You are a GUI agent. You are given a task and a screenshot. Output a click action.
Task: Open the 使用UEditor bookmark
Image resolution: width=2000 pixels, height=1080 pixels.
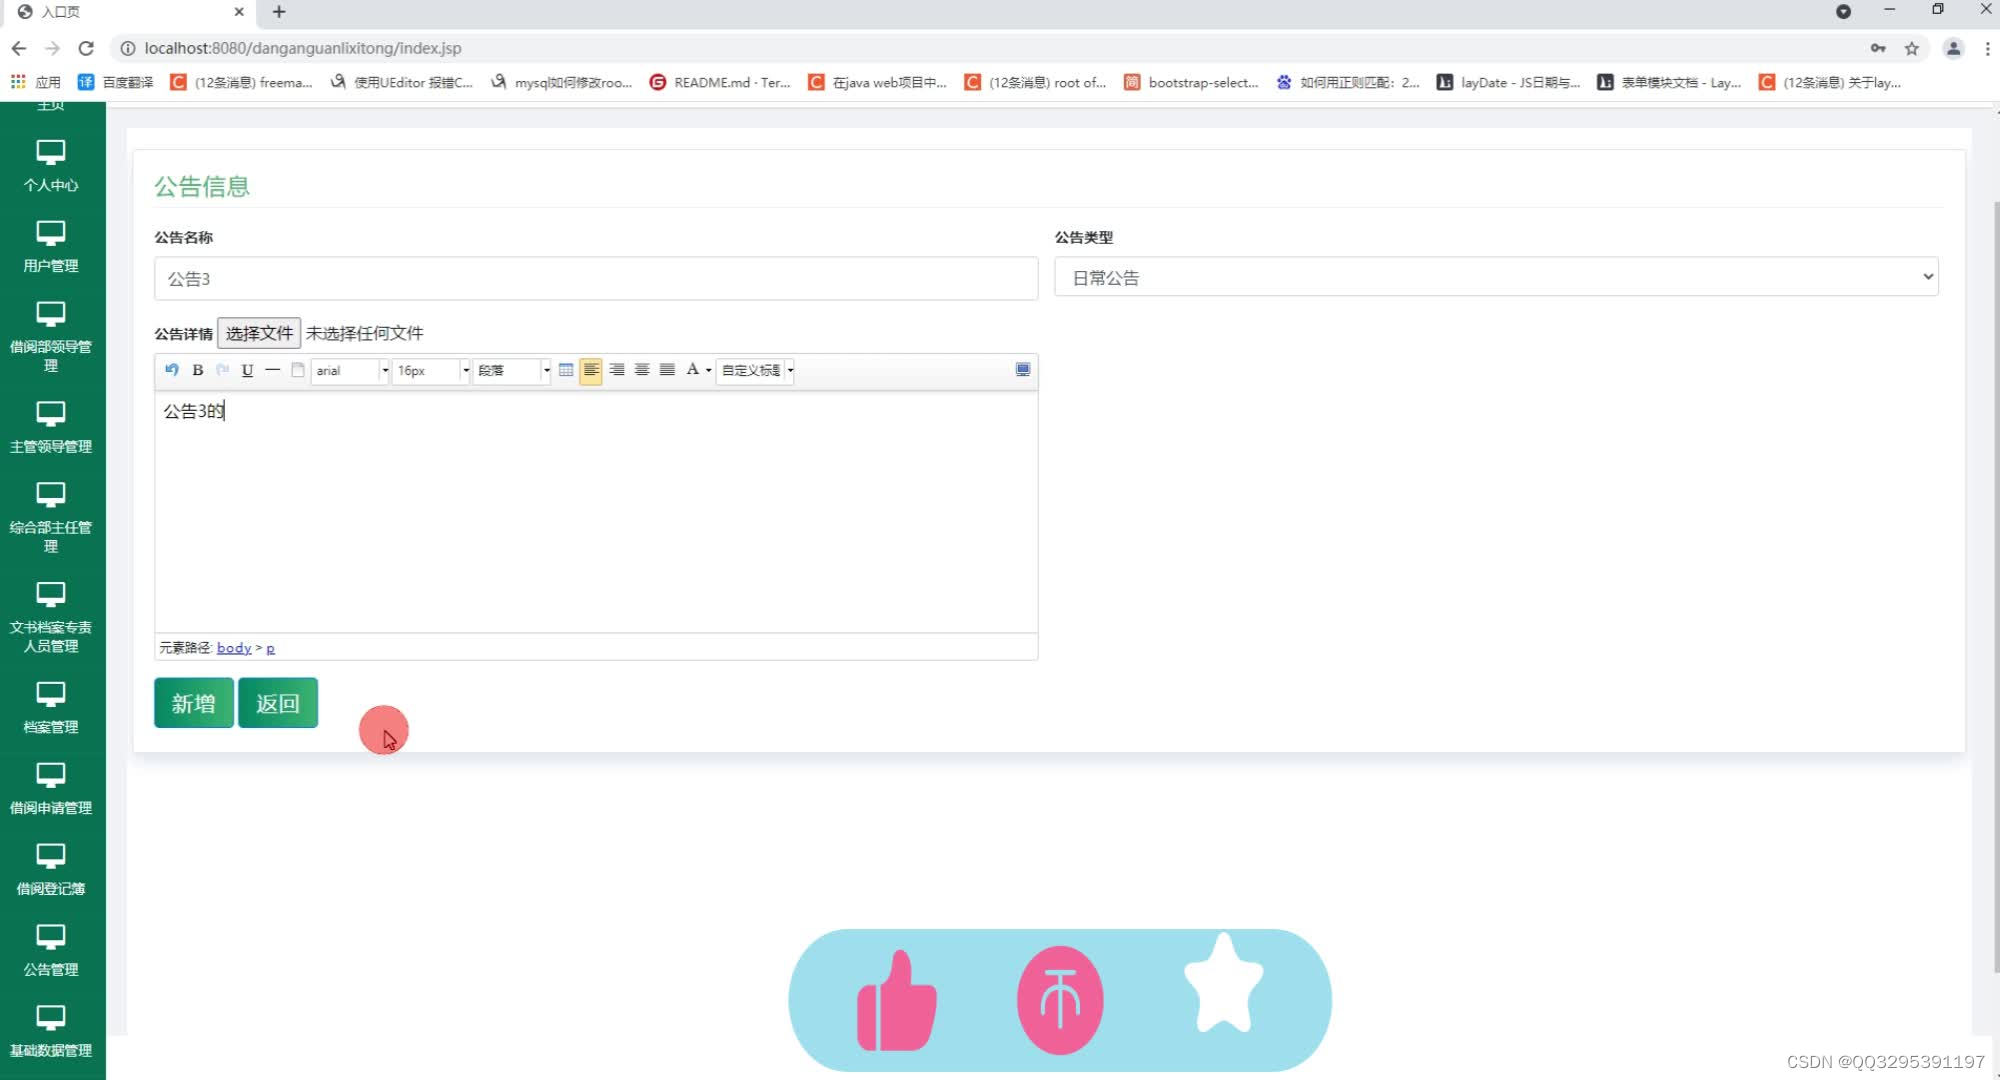click(401, 82)
